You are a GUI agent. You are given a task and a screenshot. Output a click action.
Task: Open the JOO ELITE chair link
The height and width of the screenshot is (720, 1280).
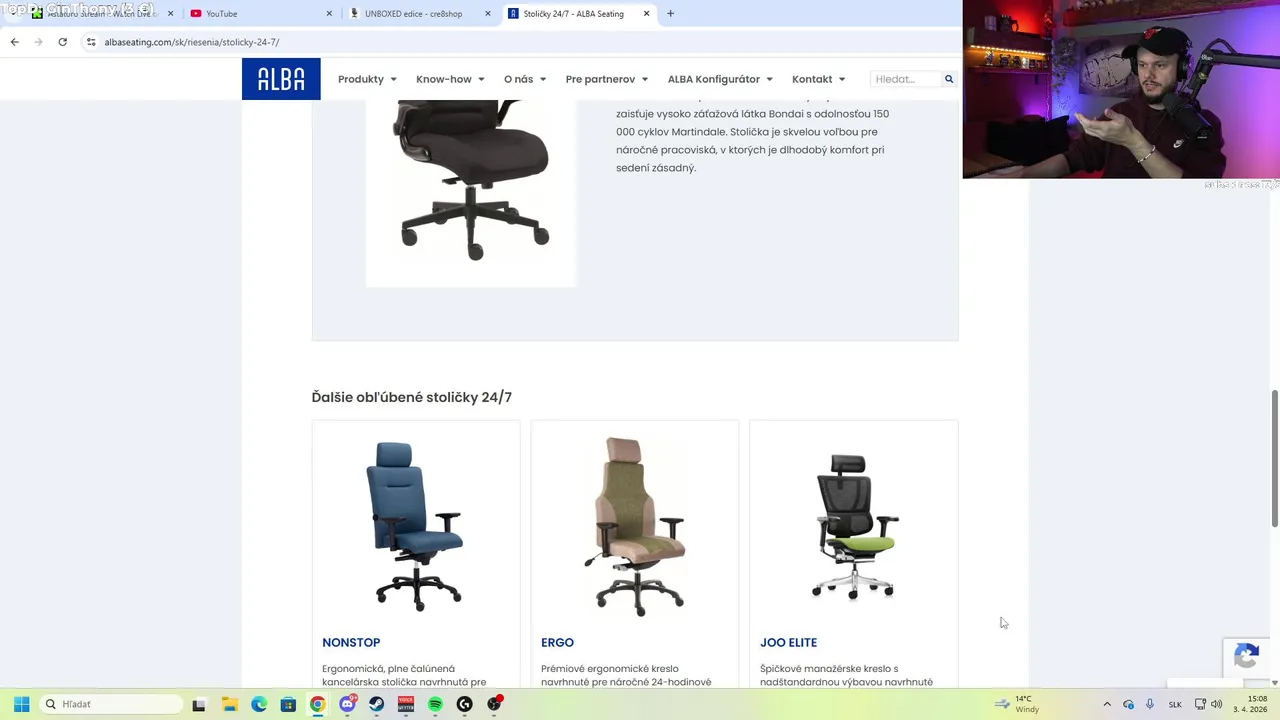(788, 642)
